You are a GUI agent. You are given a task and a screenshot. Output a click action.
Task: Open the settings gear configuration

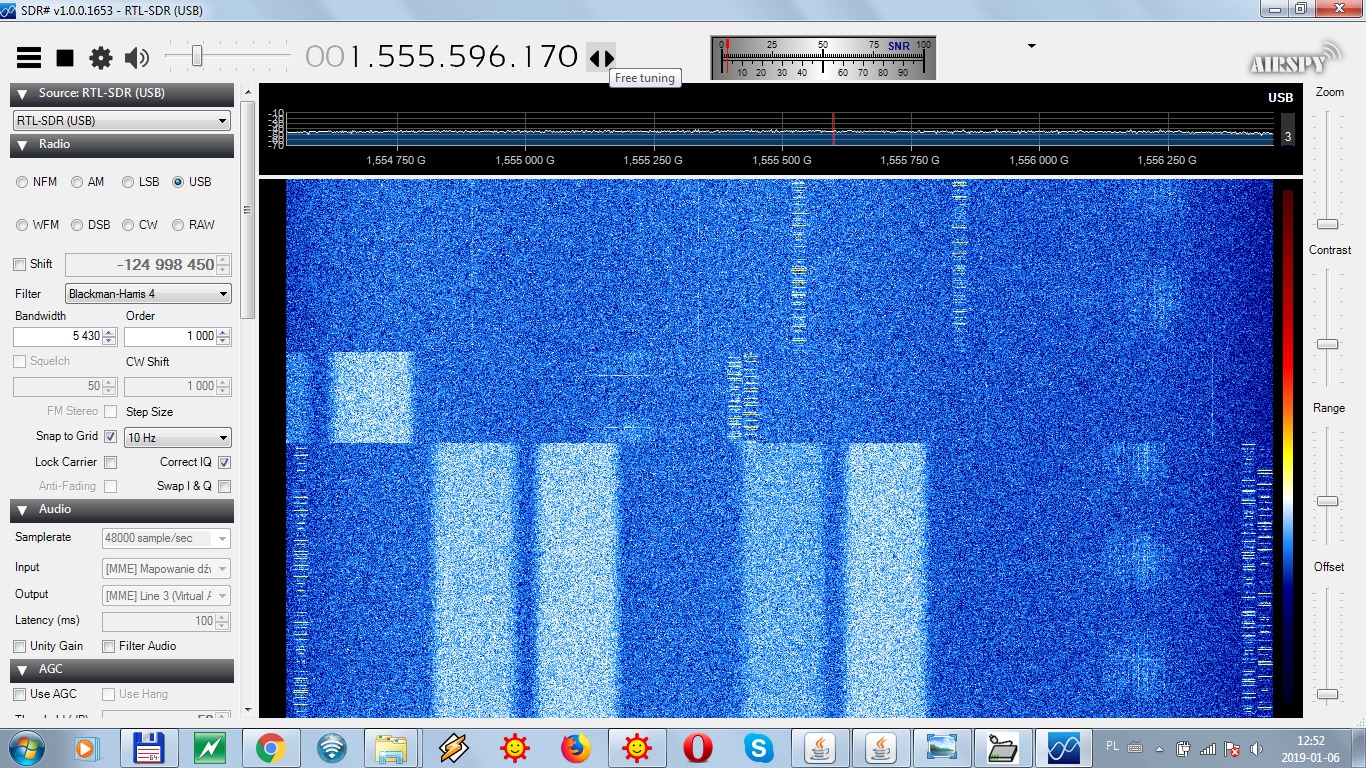tap(101, 58)
